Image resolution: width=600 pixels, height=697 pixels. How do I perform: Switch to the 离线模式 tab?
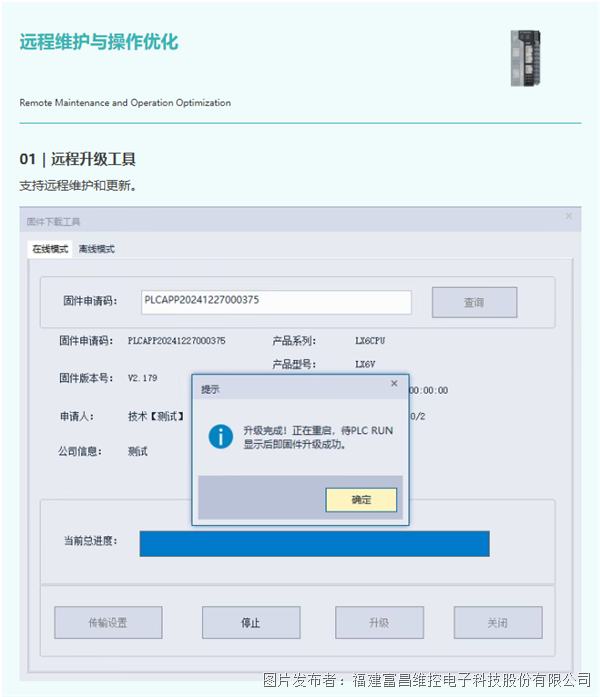(97, 249)
